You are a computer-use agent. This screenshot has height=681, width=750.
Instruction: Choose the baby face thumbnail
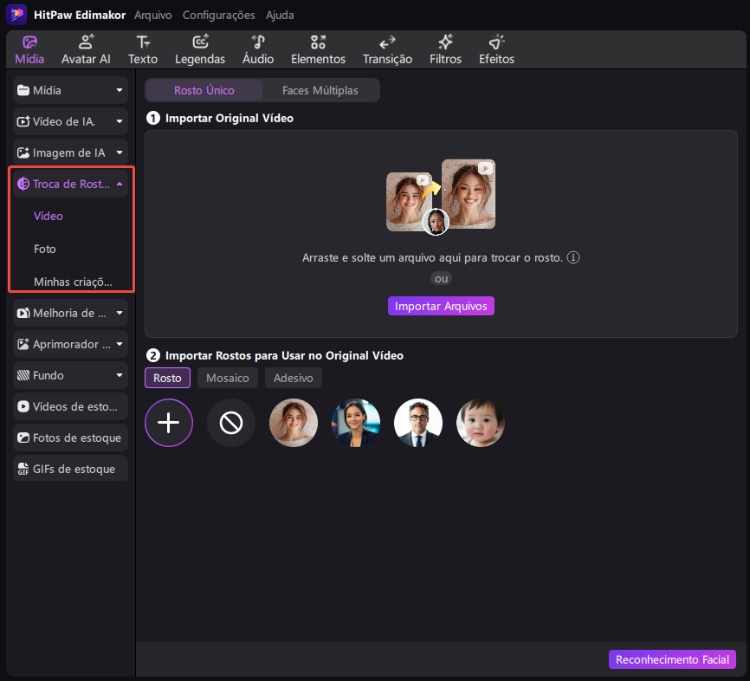[480, 423]
